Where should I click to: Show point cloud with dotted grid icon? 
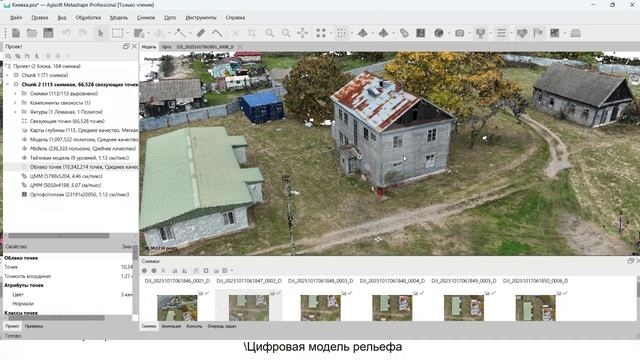[341, 33]
